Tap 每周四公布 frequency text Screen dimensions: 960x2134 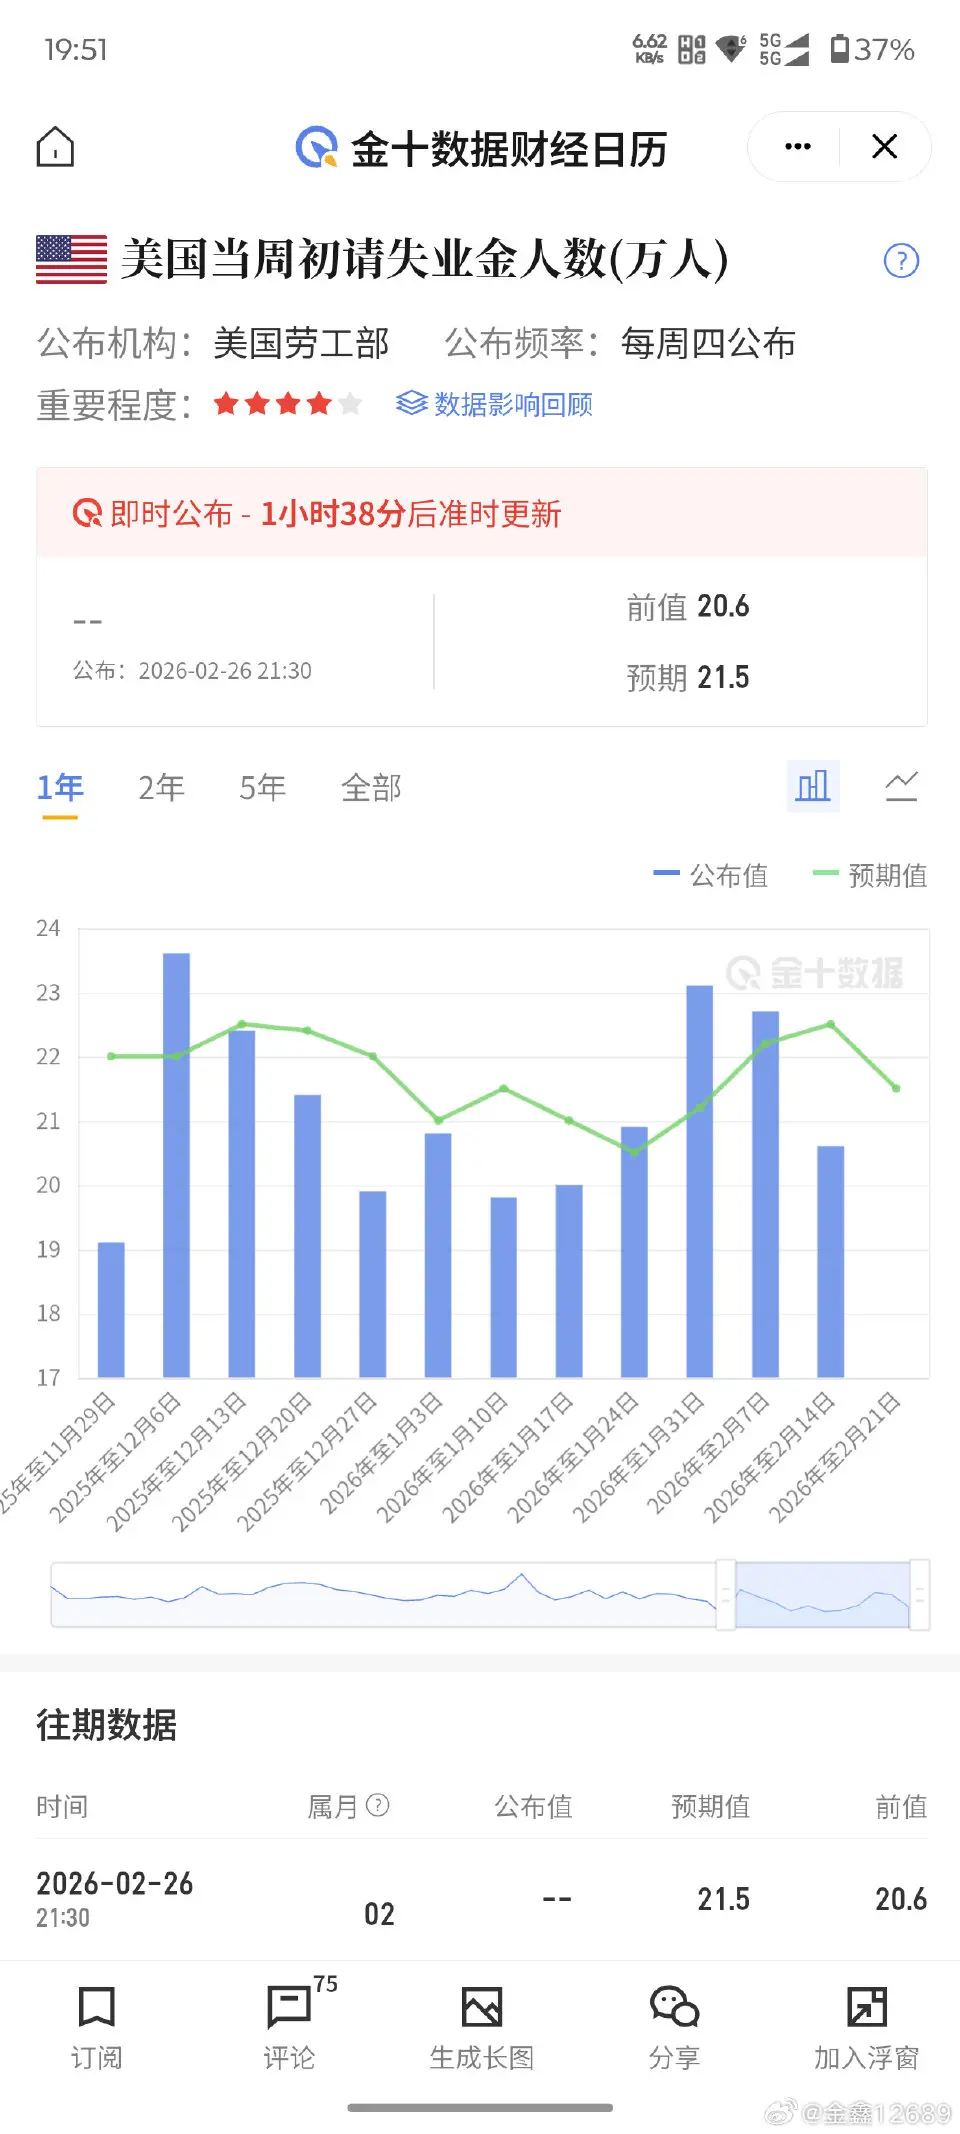708,343
